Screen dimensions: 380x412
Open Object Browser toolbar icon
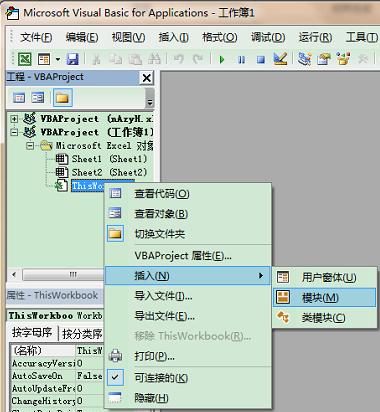point(343,59)
